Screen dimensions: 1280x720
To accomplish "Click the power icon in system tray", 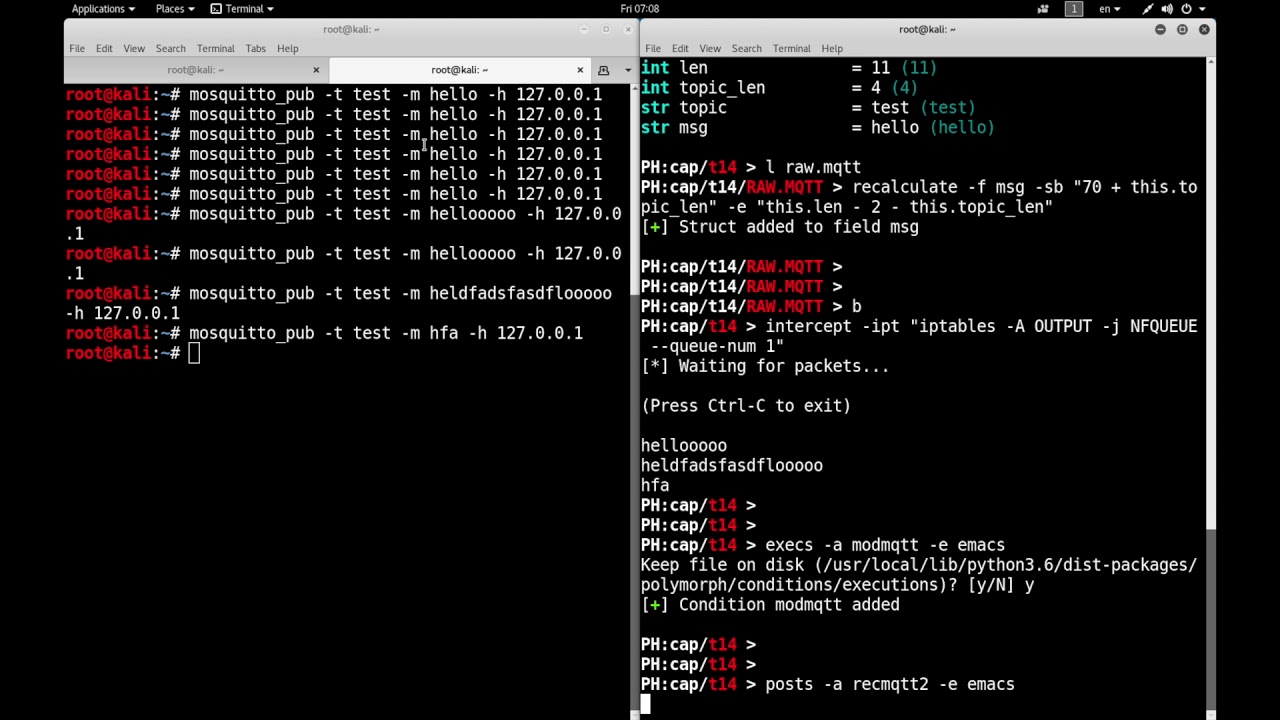I will pos(1187,9).
